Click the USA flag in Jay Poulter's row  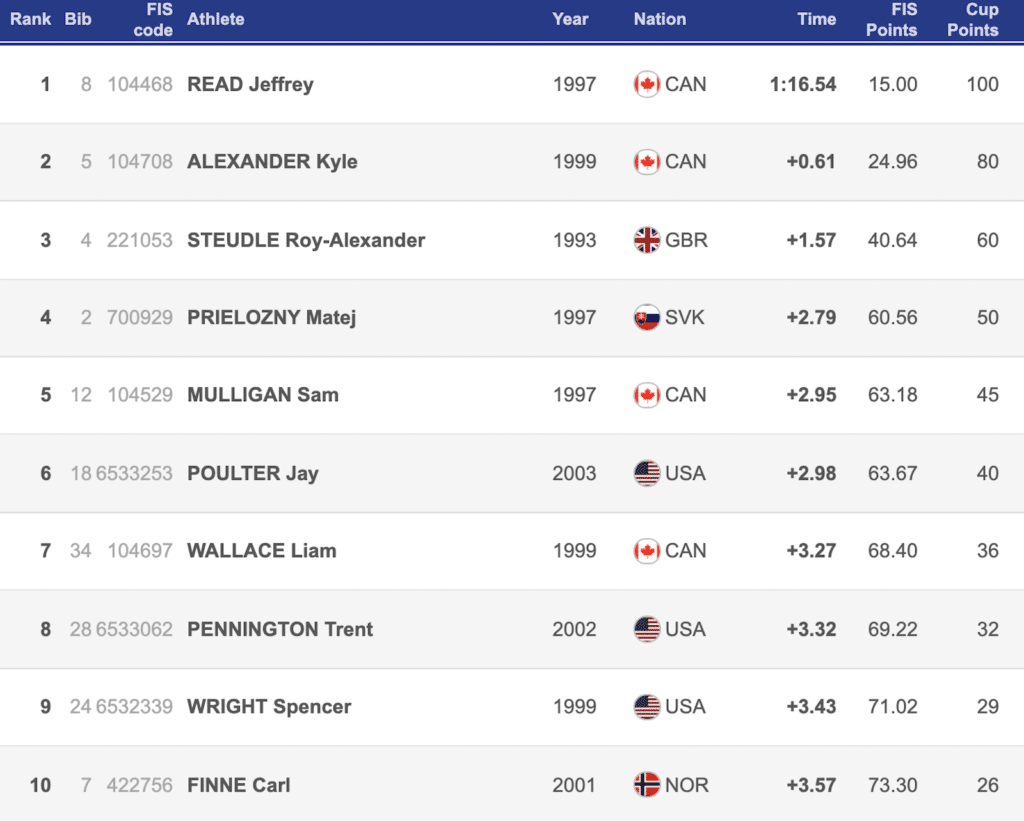(x=646, y=473)
